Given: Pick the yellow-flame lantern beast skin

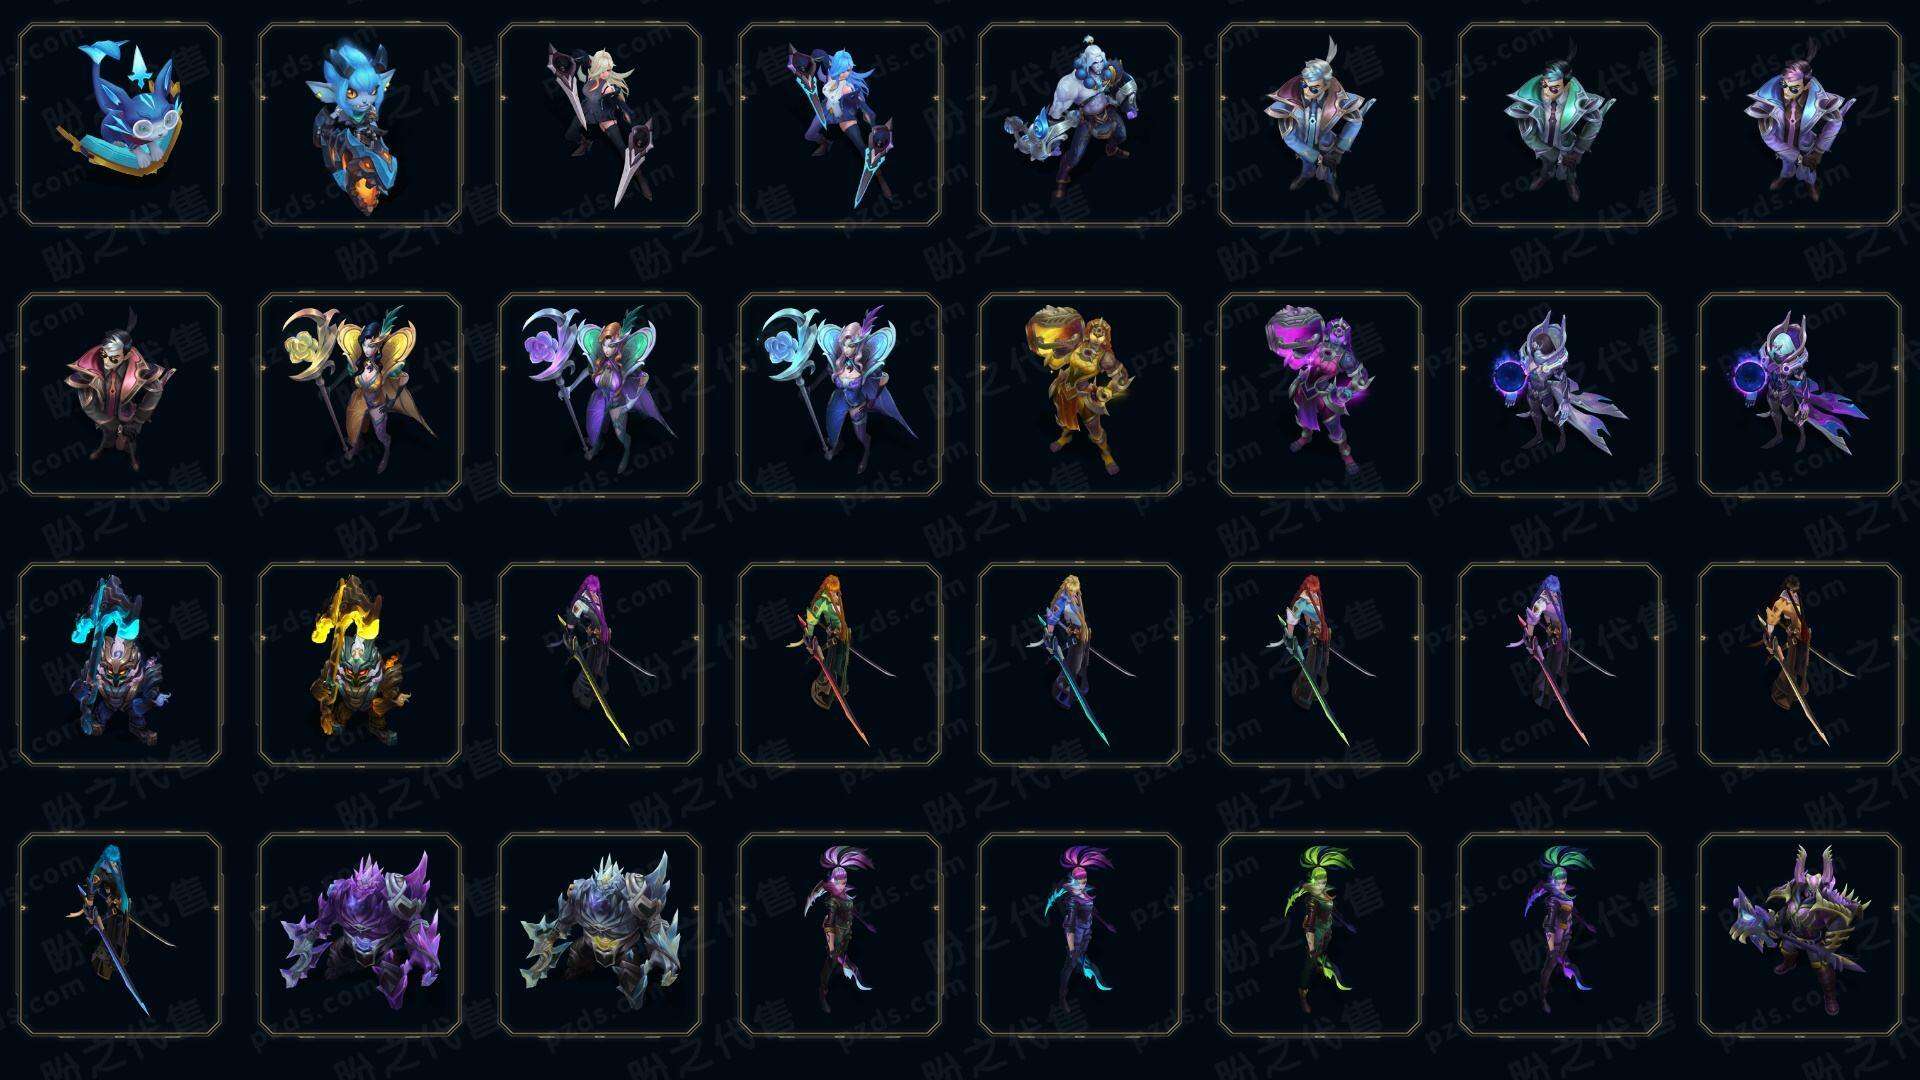Looking at the screenshot, I should tap(360, 664).
